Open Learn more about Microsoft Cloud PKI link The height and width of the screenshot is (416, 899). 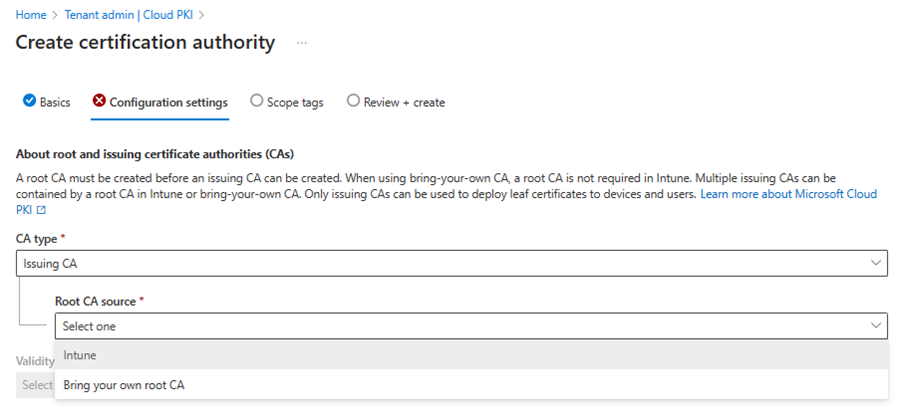point(447,202)
